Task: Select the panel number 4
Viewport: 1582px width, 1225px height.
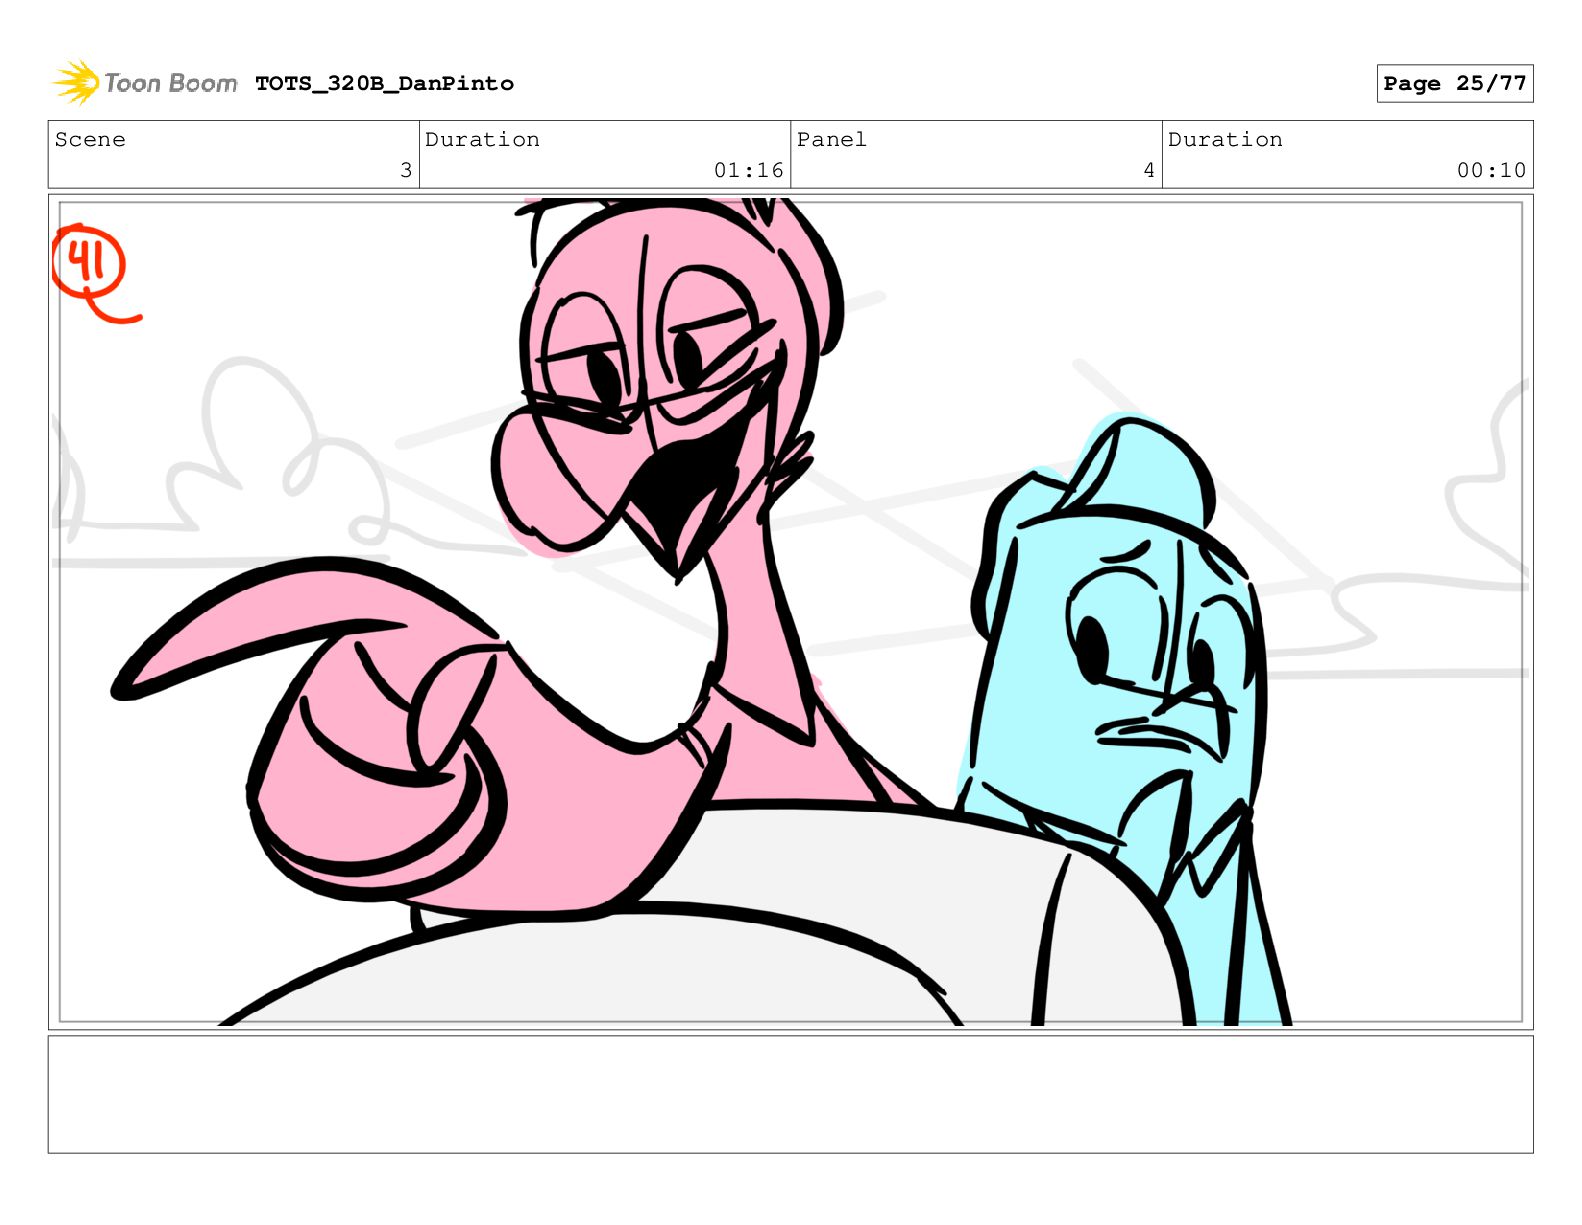Action: tap(1149, 170)
